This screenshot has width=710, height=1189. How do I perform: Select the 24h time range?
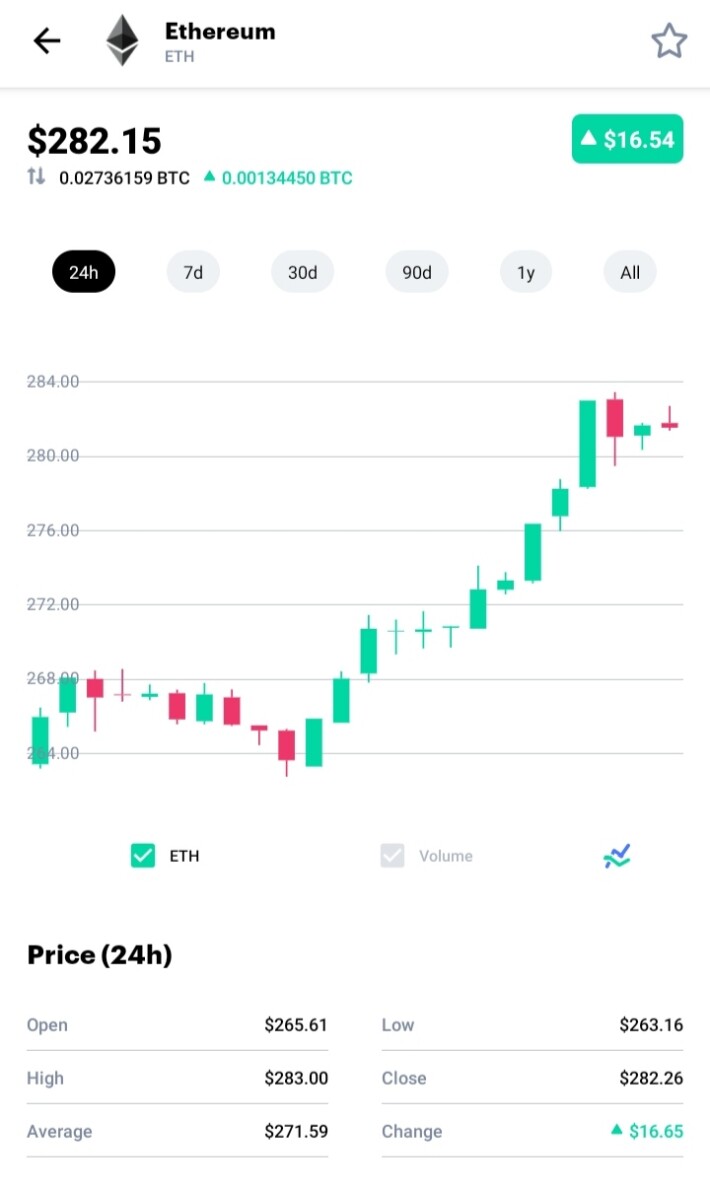(83, 272)
